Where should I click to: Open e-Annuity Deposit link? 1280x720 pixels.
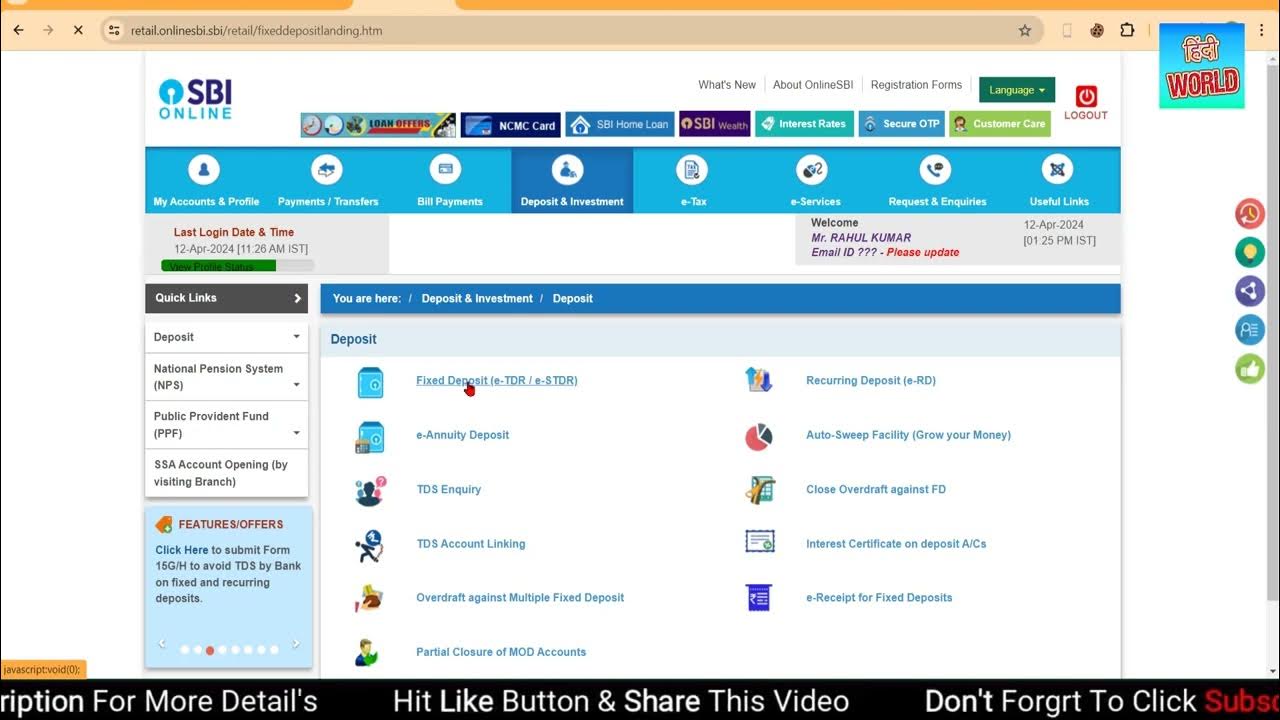click(x=463, y=435)
